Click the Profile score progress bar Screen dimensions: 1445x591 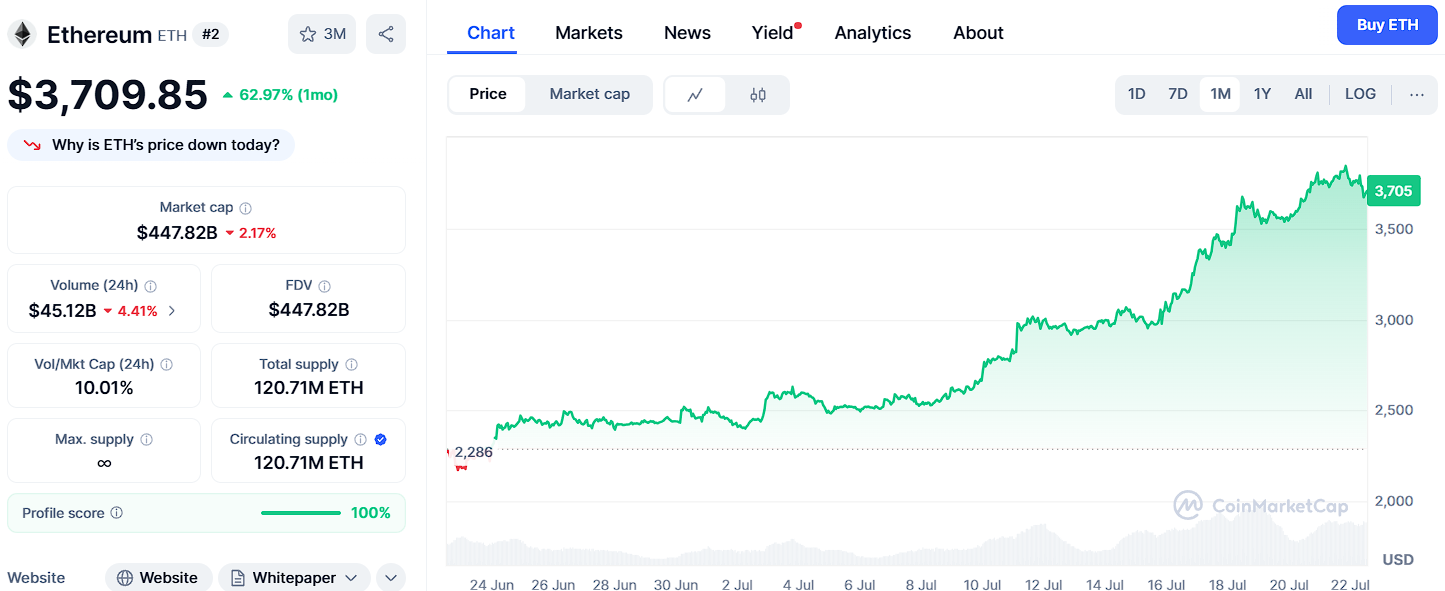[301, 513]
